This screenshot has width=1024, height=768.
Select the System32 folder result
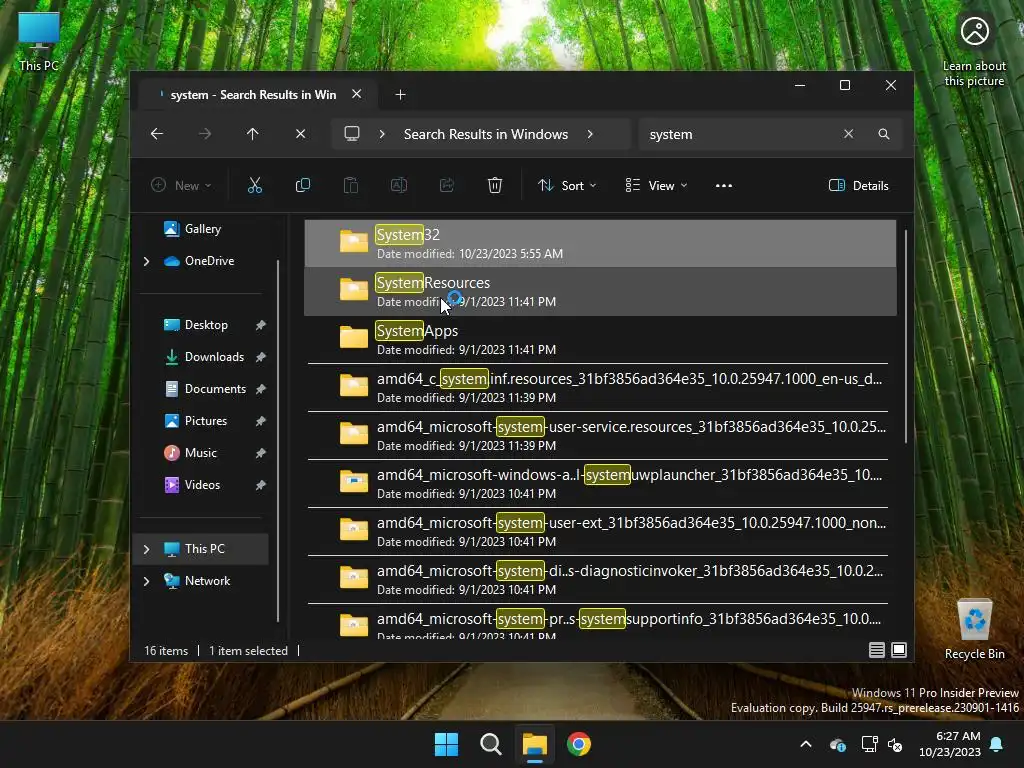(x=600, y=243)
